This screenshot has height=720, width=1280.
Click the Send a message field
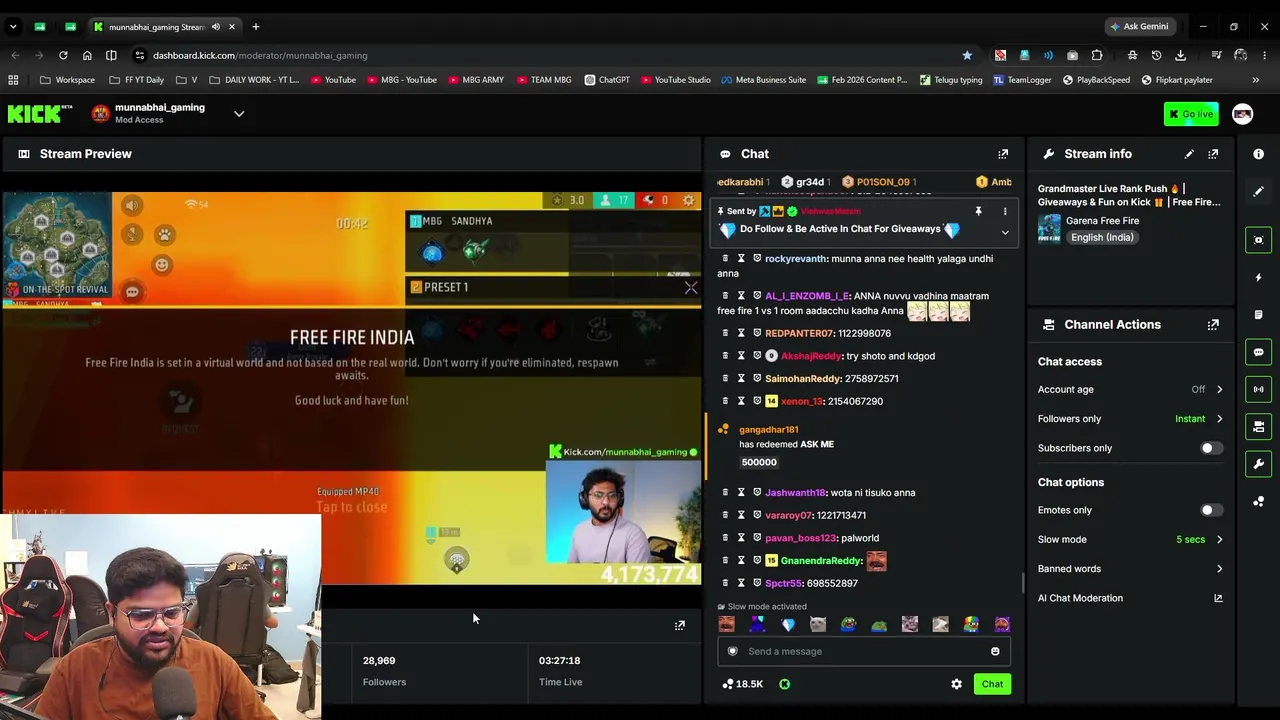click(x=864, y=652)
